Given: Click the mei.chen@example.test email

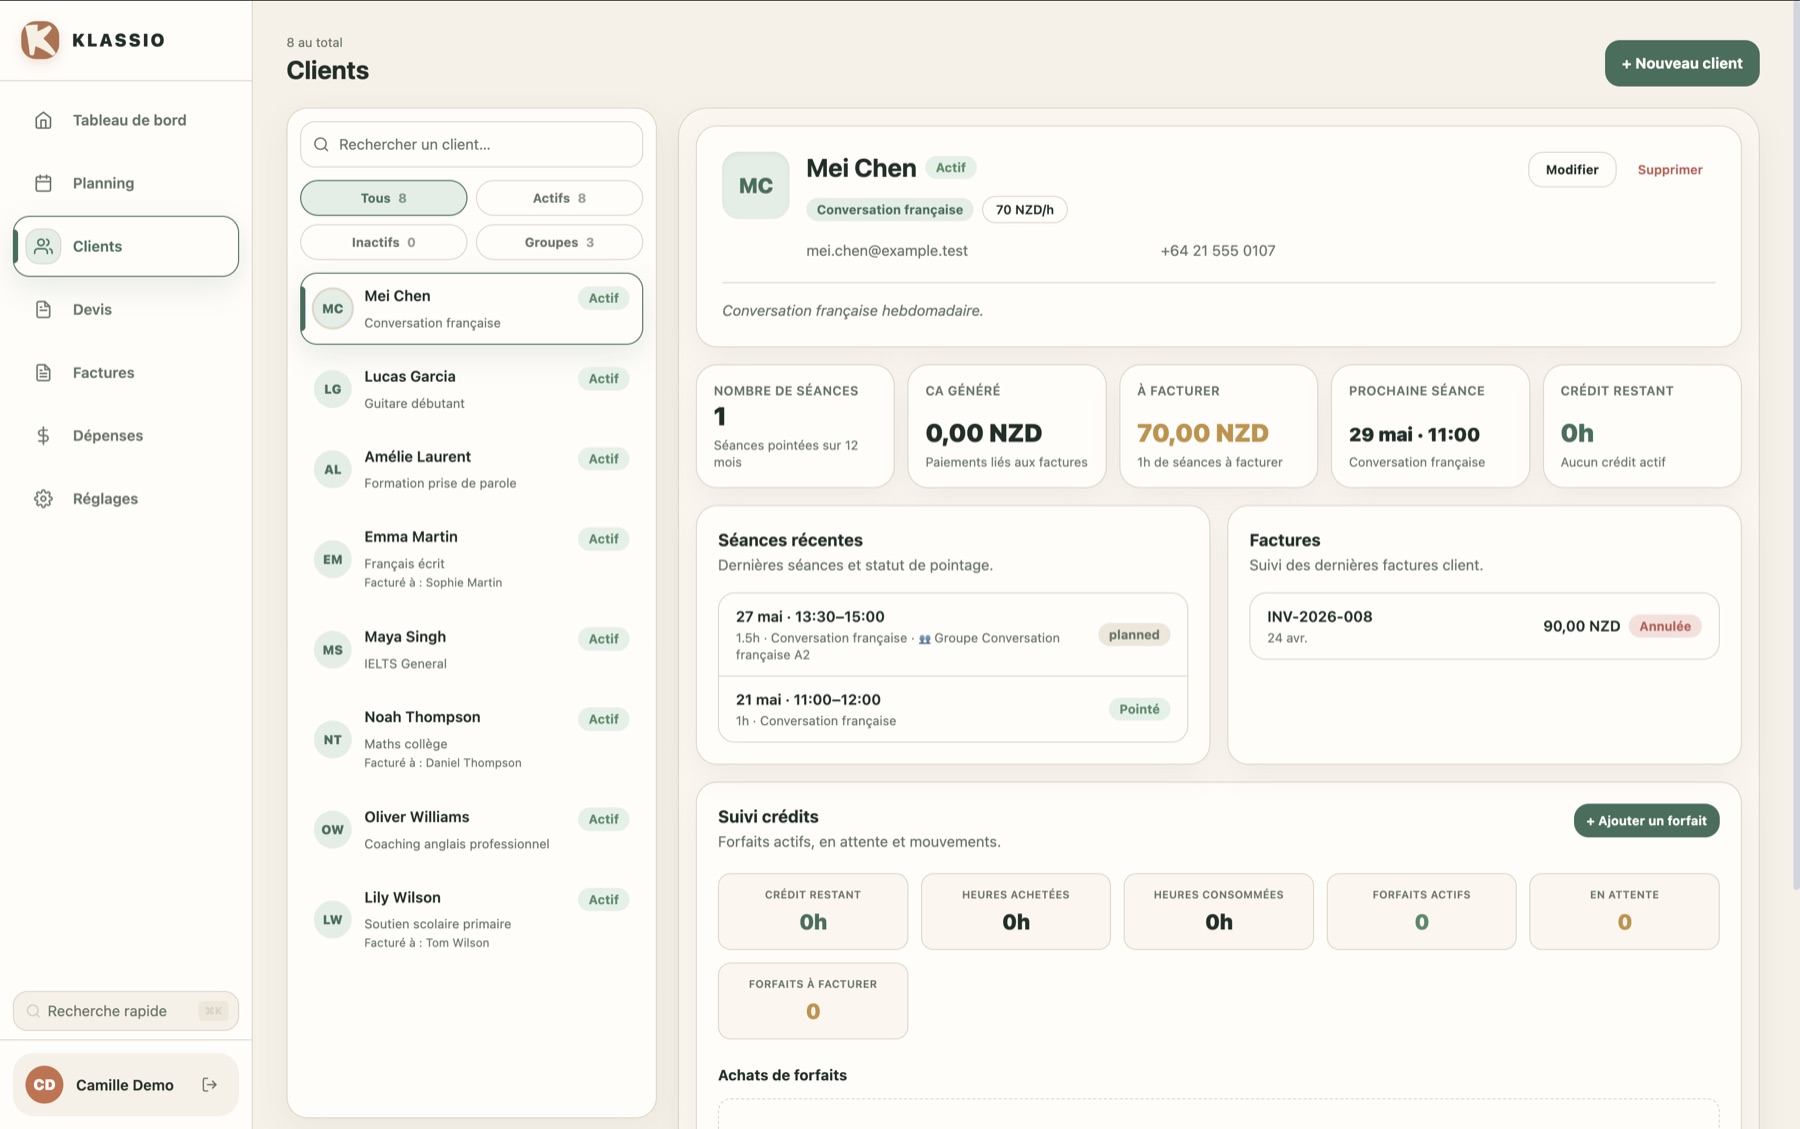Looking at the screenshot, I should pyautogui.click(x=887, y=251).
